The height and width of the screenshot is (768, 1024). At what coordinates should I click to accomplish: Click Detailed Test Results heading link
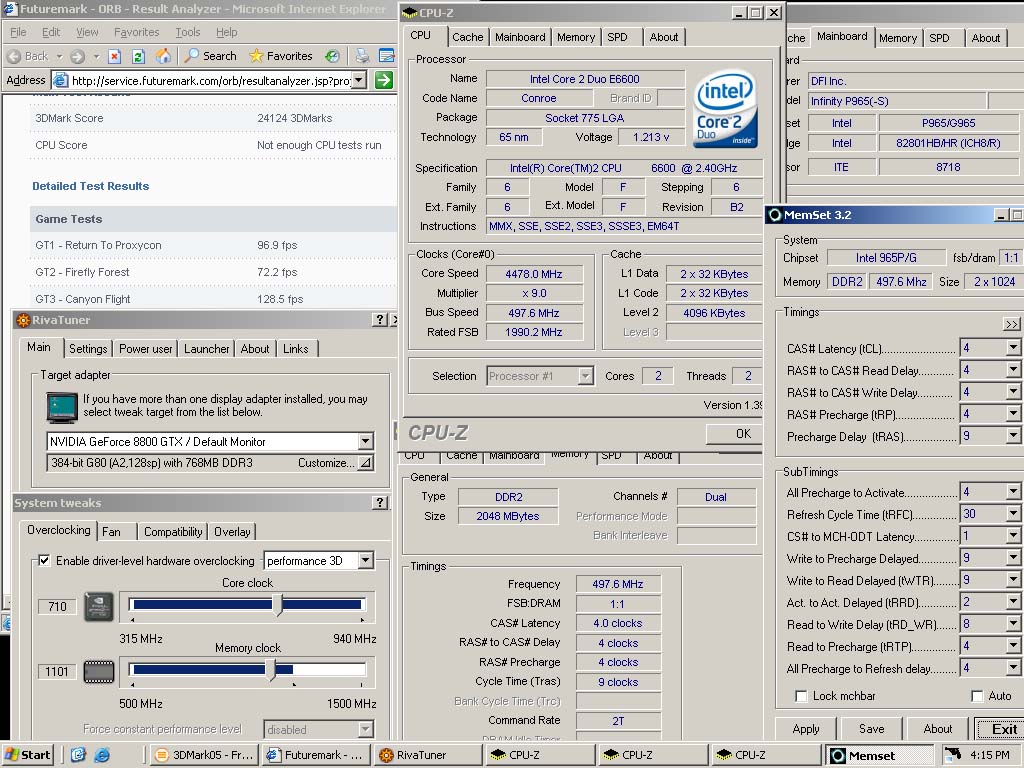(91, 186)
